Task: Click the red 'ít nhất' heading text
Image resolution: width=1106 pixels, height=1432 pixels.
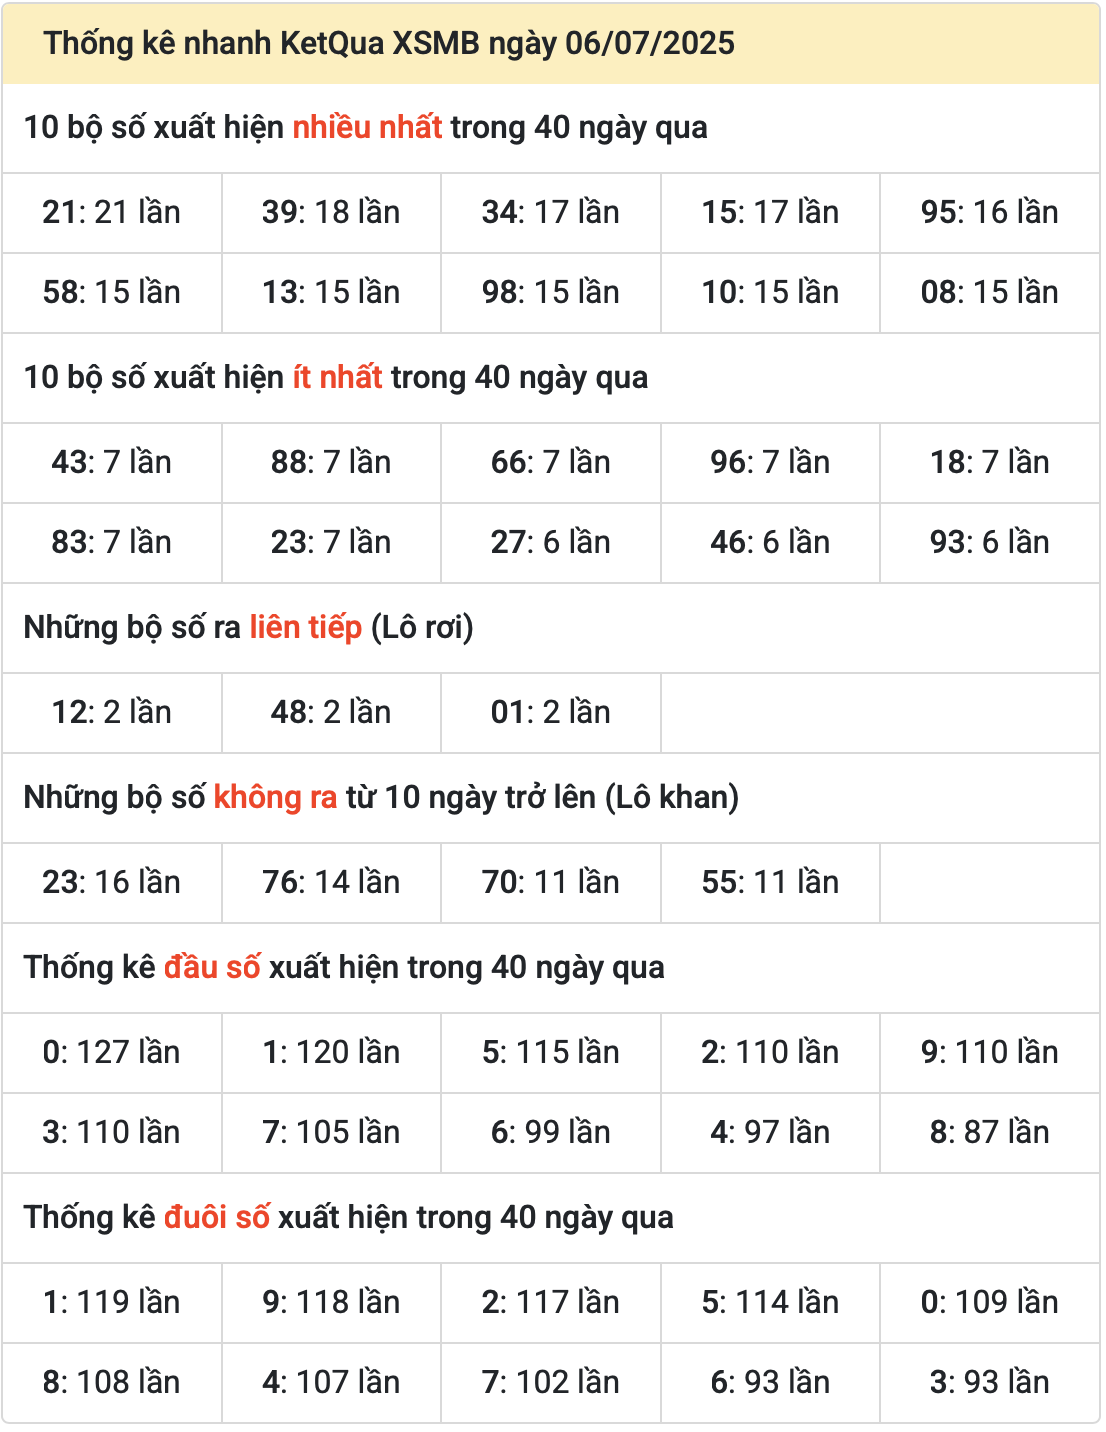Action: [337, 378]
